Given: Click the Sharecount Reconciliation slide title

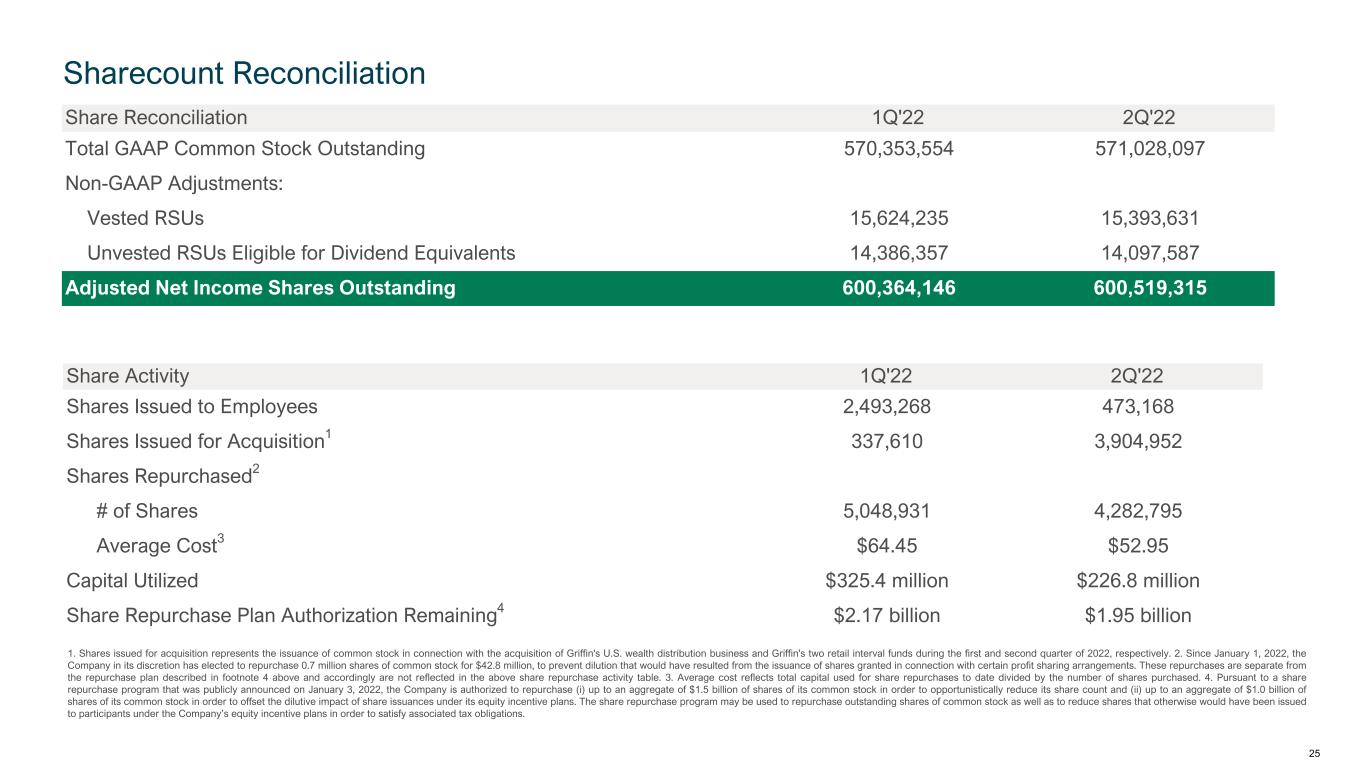Looking at the screenshot, I should pyautogui.click(x=244, y=72).
